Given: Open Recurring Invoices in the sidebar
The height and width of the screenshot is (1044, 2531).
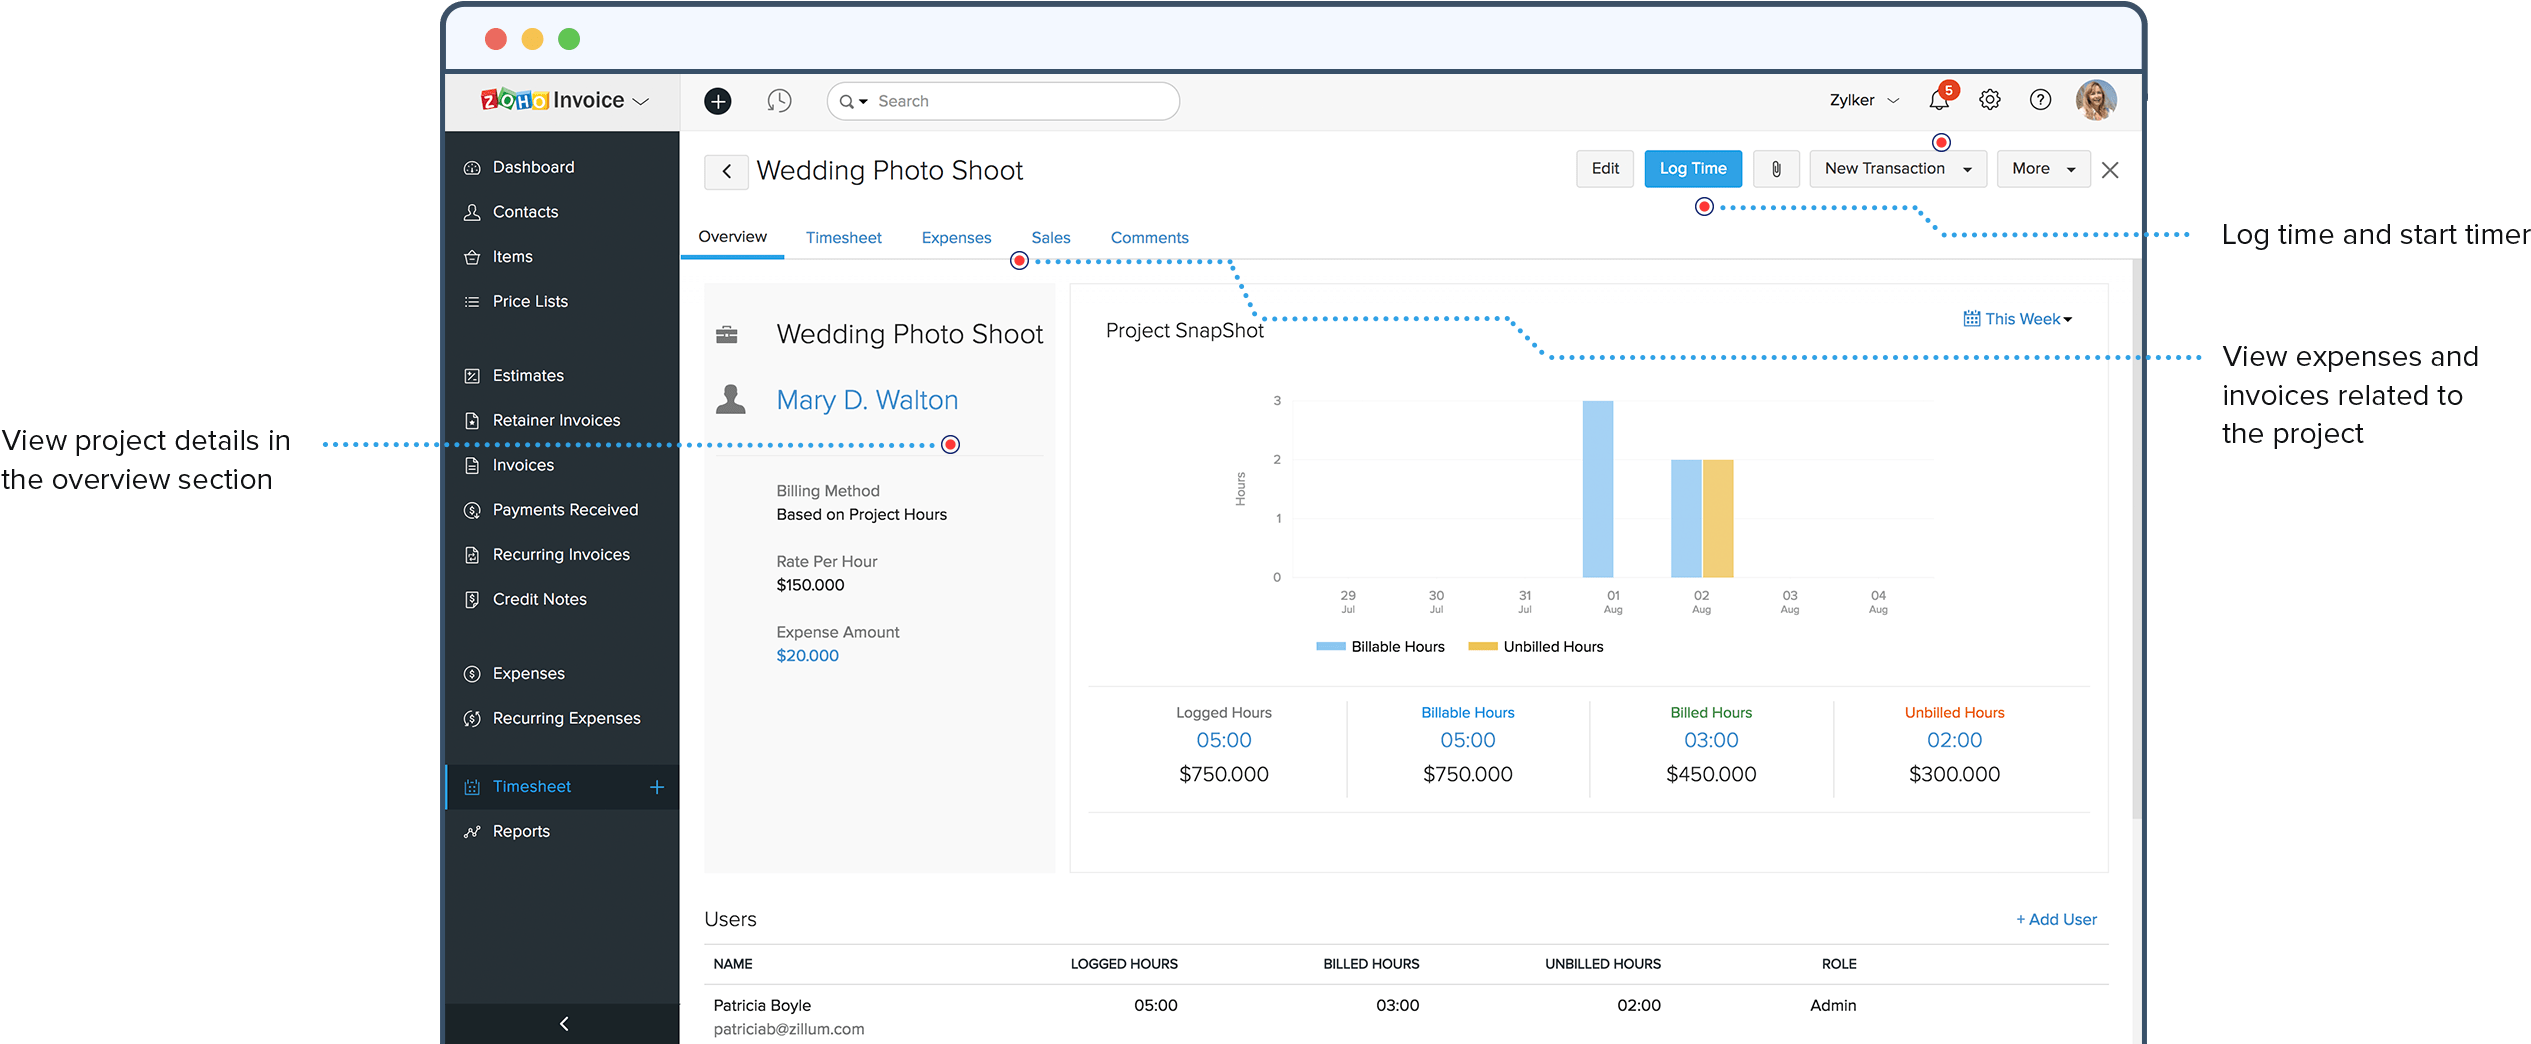Looking at the screenshot, I should coord(560,555).
